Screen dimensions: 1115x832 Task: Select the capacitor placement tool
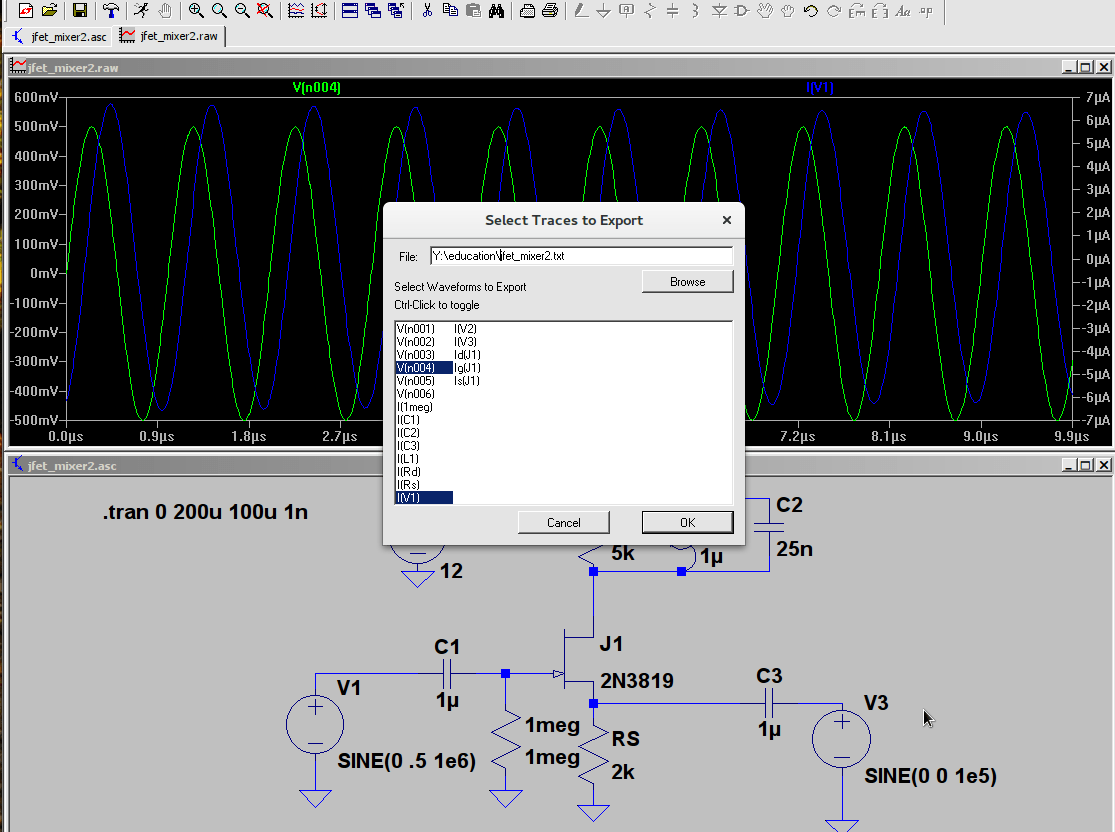click(671, 13)
